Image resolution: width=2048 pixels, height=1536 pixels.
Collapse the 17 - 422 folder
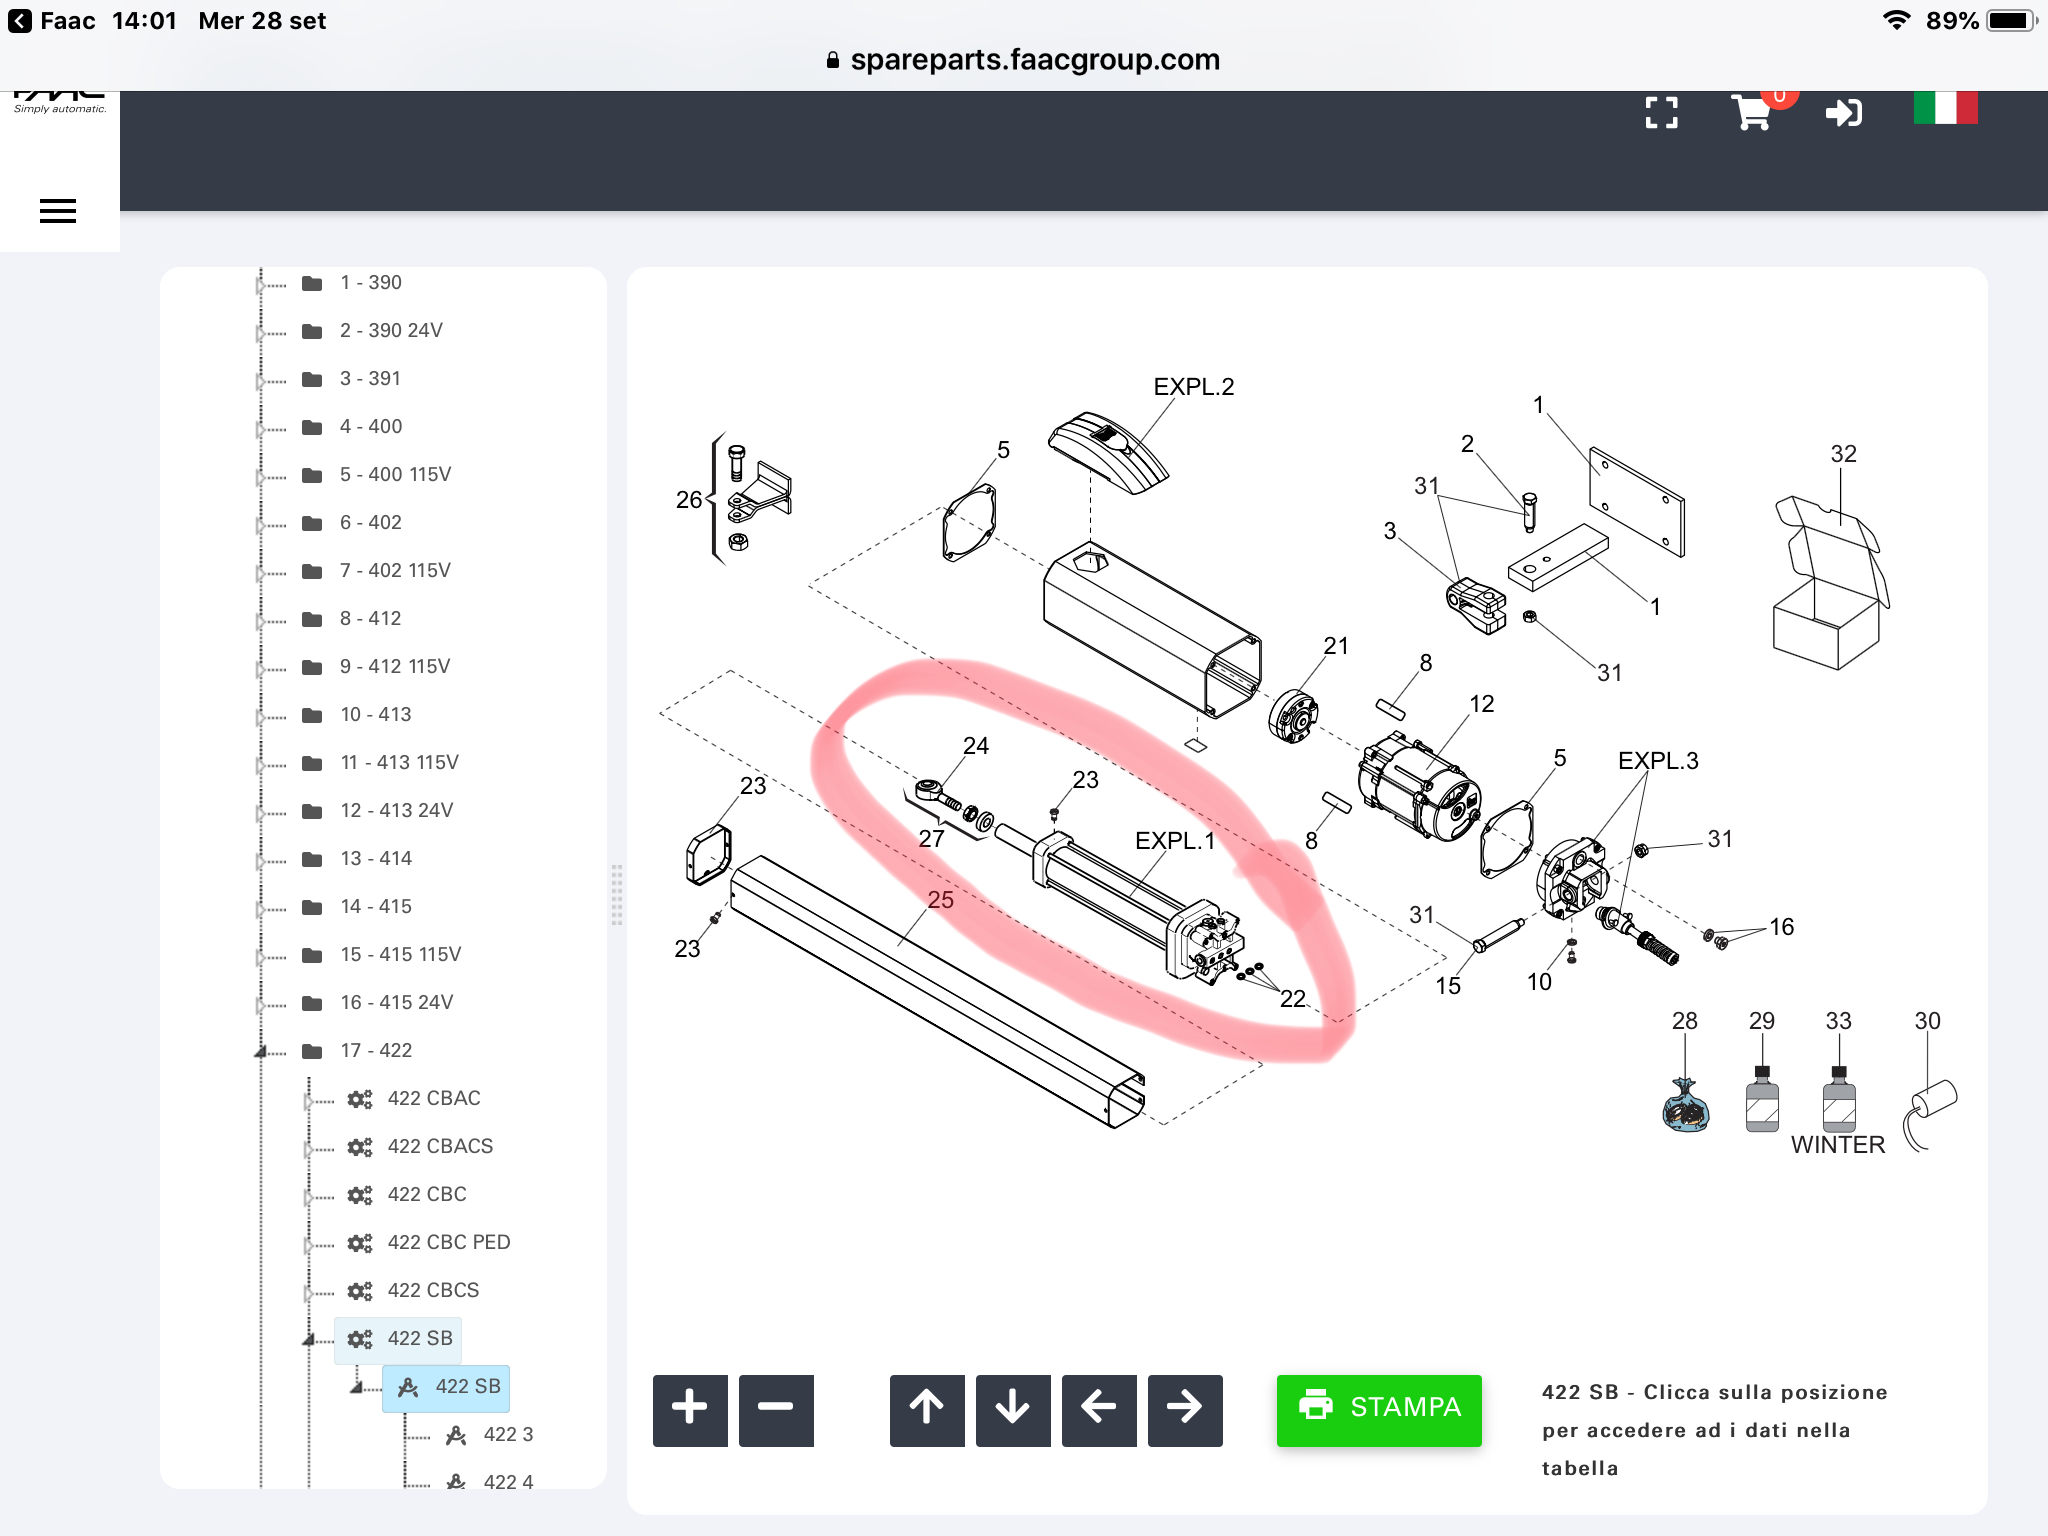[261, 1051]
